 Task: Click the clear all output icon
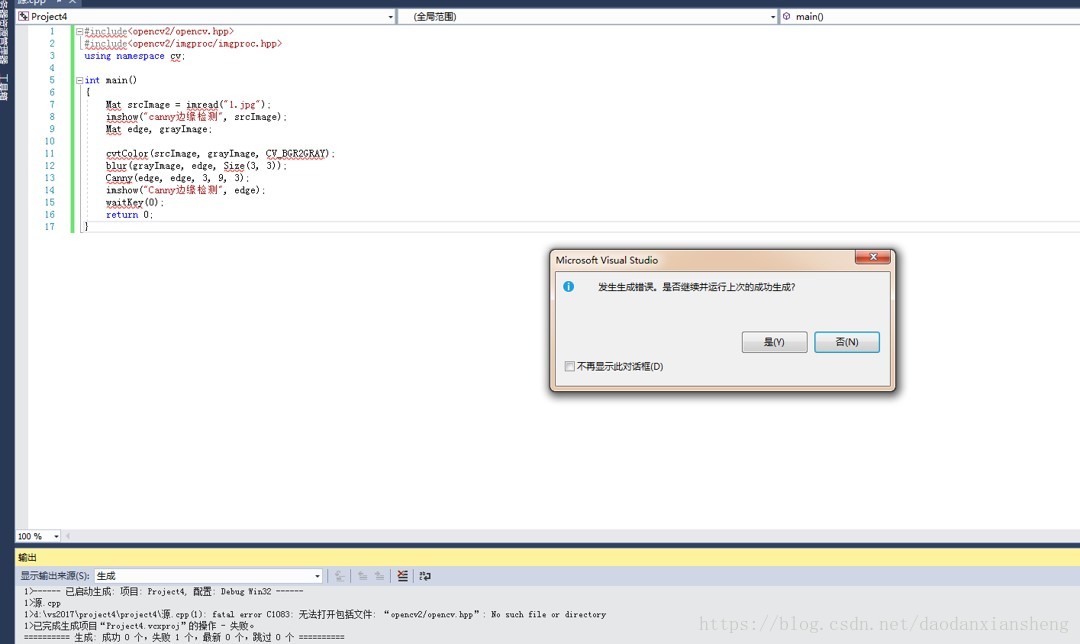402,576
